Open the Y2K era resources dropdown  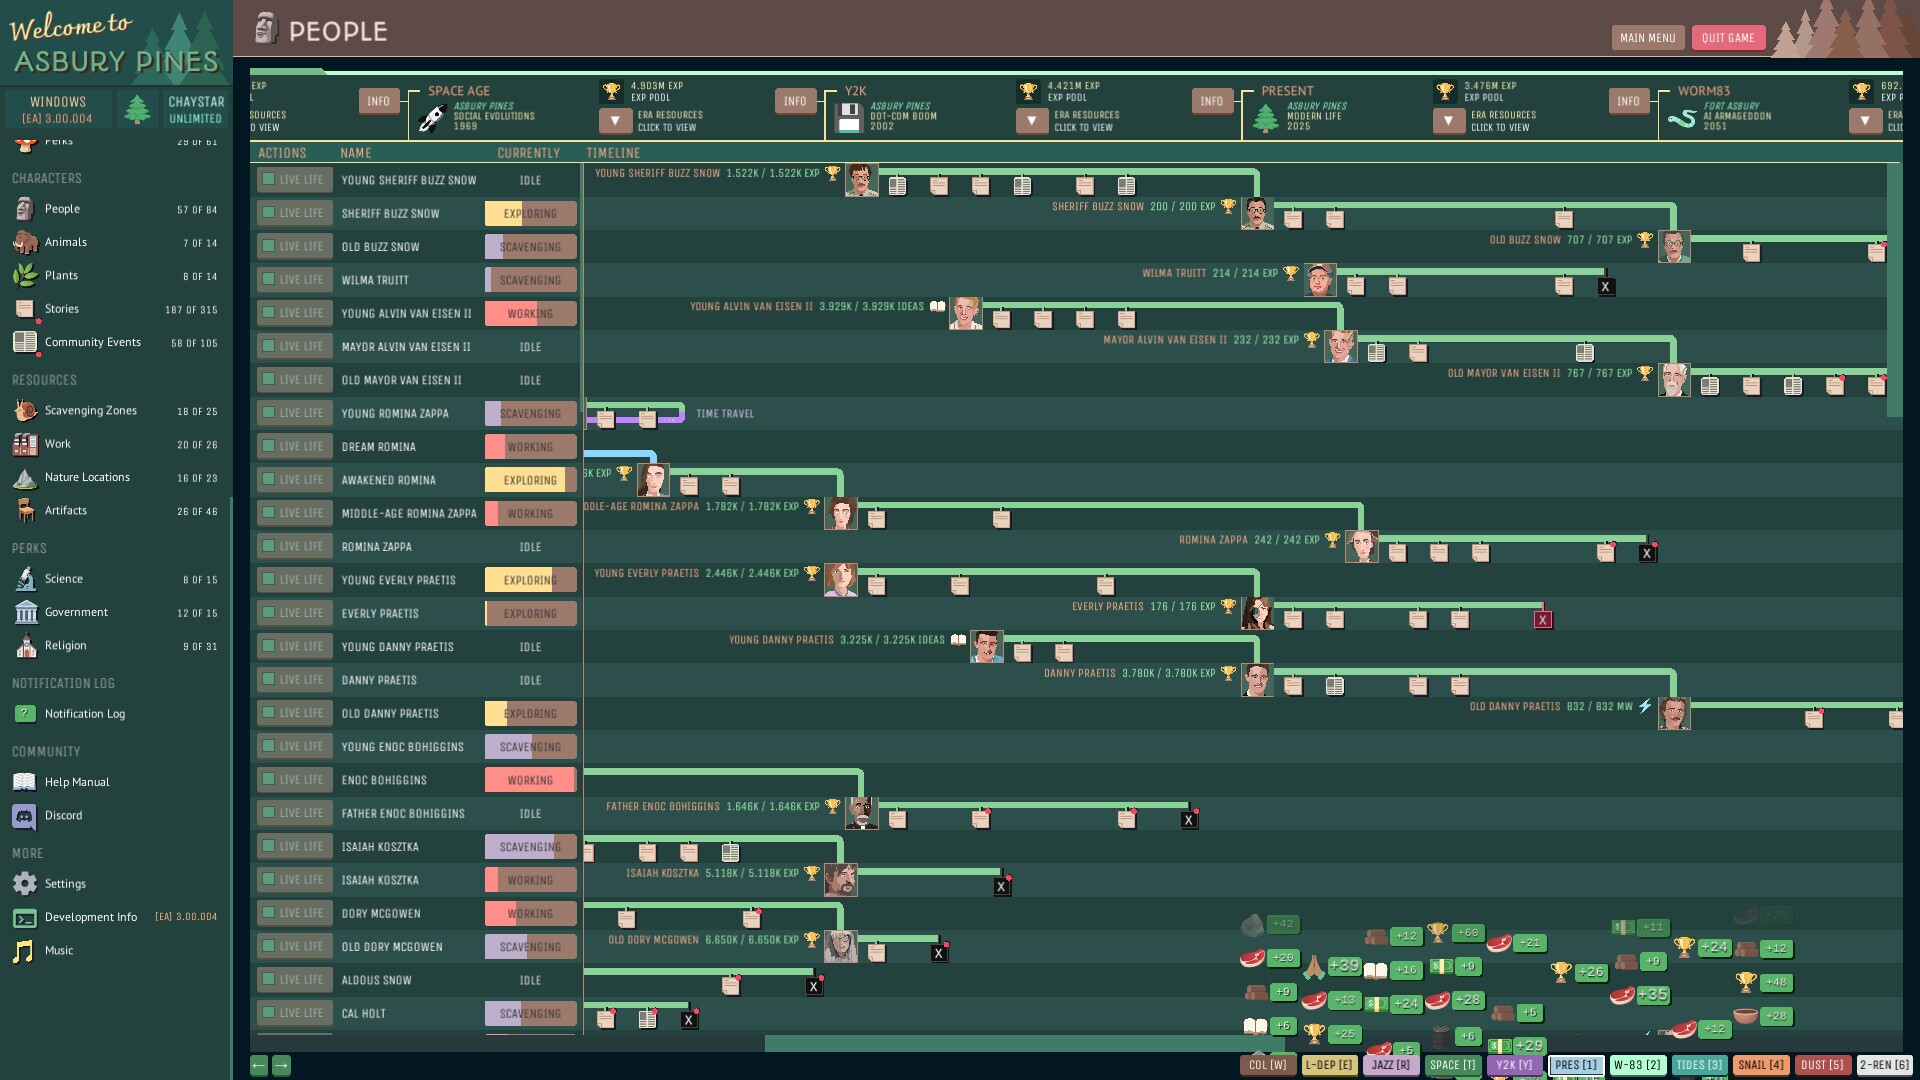pyautogui.click(x=1031, y=120)
